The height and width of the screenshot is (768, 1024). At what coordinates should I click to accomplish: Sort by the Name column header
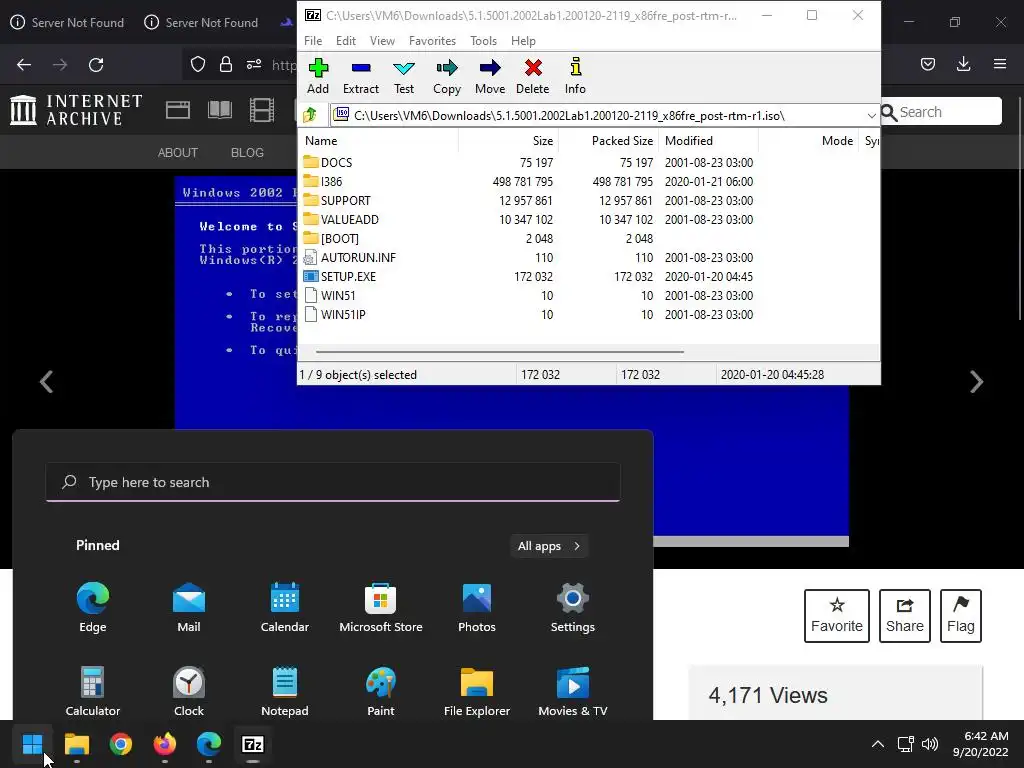coord(379,140)
